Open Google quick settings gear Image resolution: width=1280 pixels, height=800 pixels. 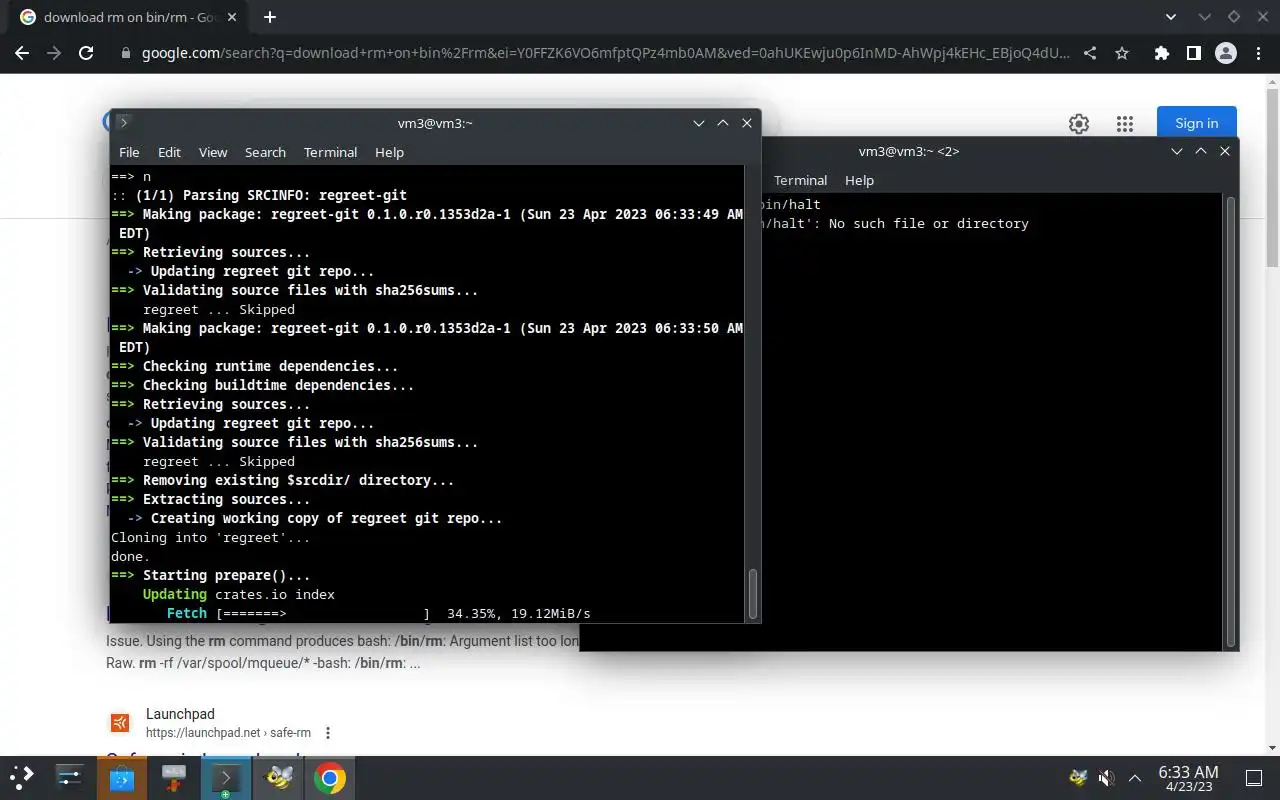click(1079, 124)
